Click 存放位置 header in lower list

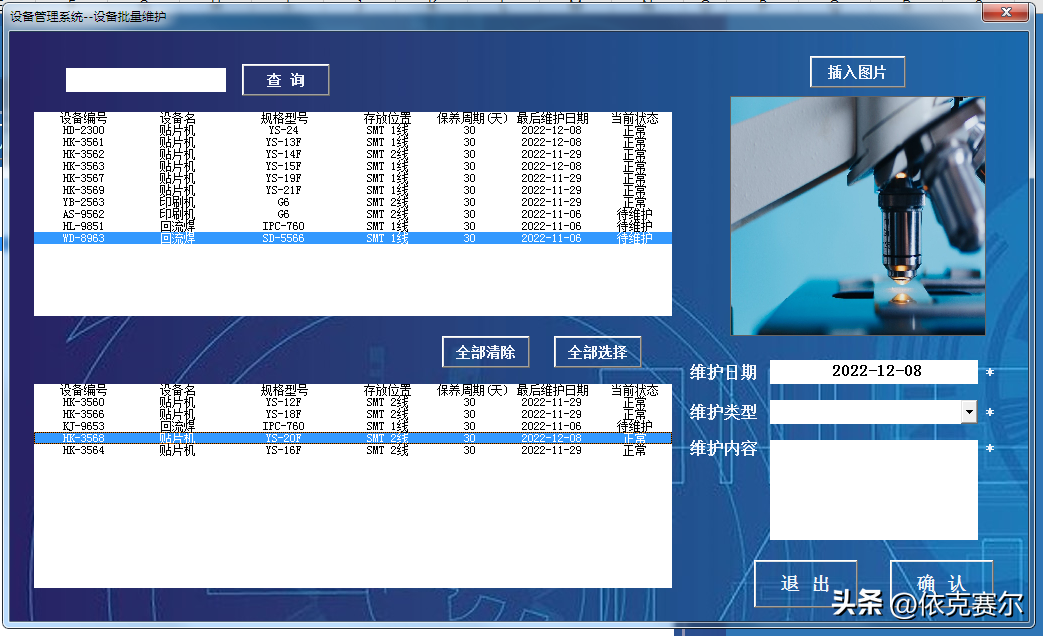387,391
